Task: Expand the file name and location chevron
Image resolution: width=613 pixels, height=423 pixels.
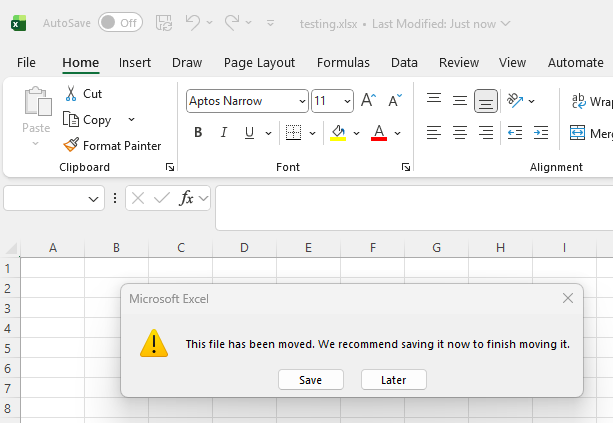Action: pos(505,24)
